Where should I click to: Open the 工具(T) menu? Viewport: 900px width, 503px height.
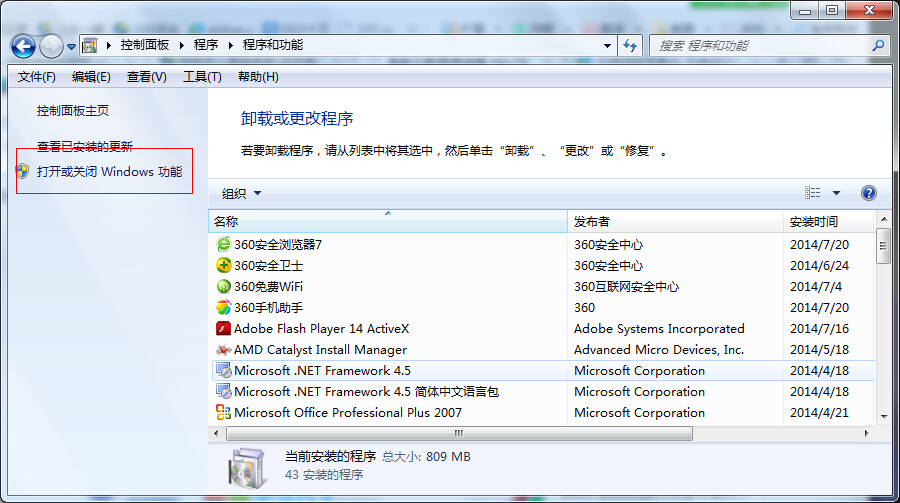202,77
